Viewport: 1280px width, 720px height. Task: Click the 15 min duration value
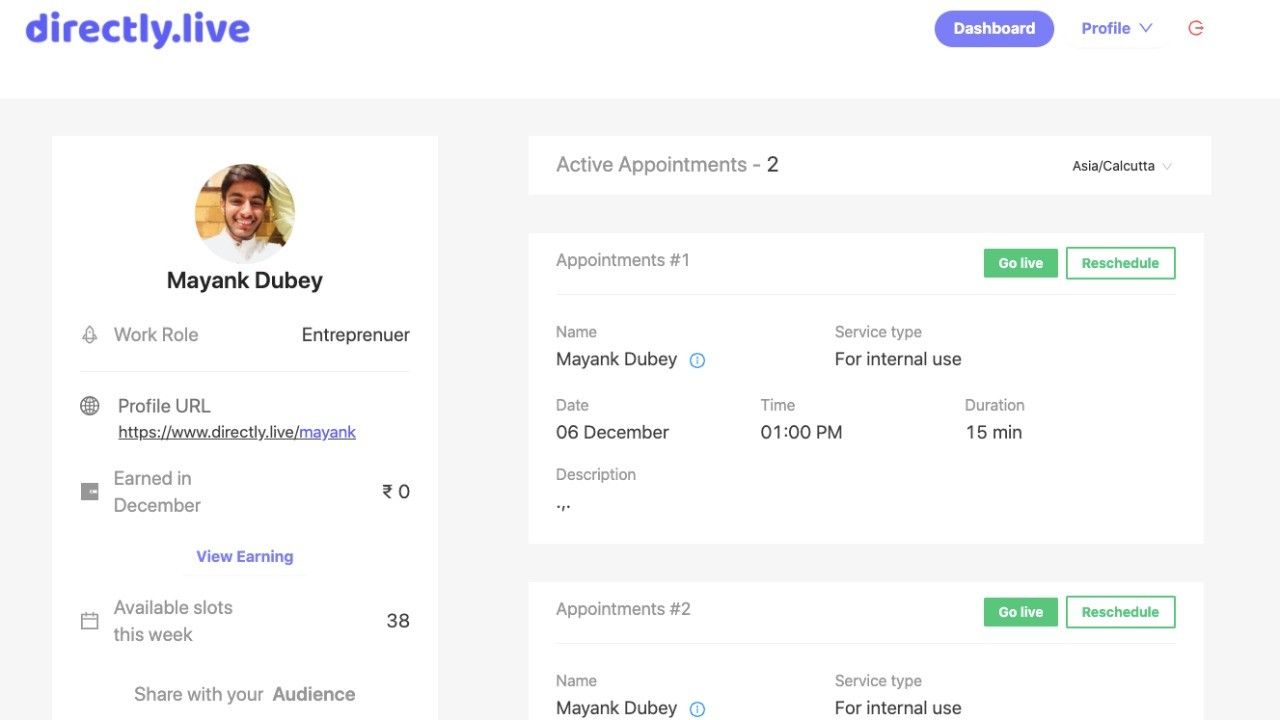coord(994,433)
